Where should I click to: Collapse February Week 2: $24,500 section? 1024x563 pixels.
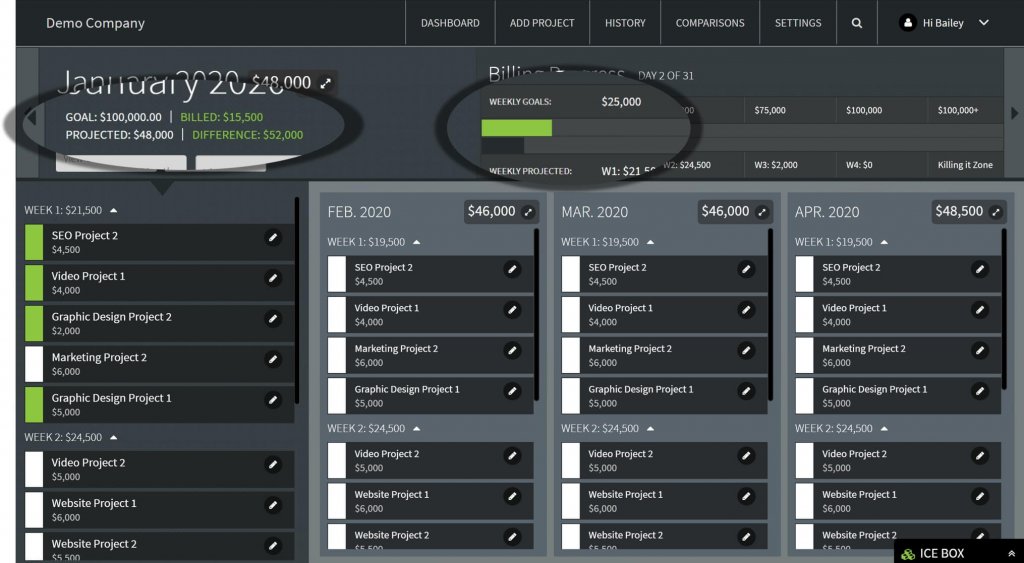coord(417,429)
